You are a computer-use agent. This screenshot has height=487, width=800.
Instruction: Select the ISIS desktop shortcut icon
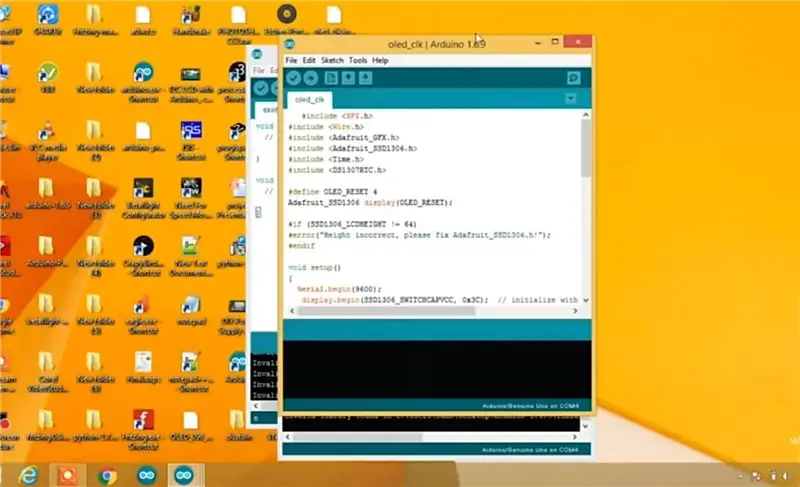coord(191,140)
